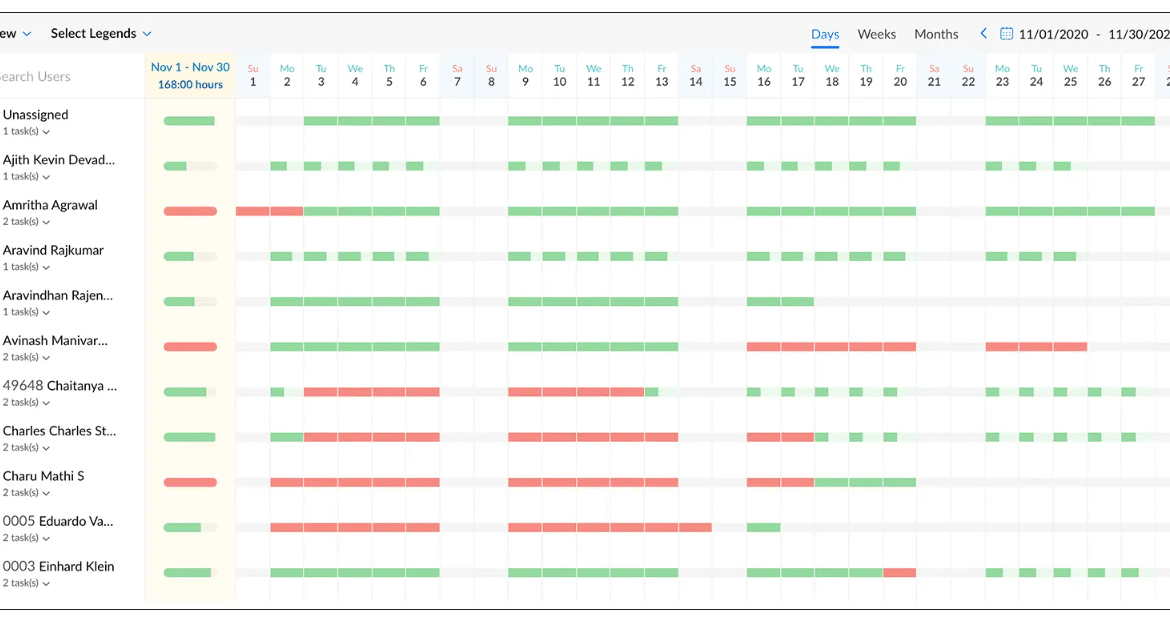Click Amritha Agrawal's red monthly summary bar
The height and width of the screenshot is (623, 1170).
point(190,211)
